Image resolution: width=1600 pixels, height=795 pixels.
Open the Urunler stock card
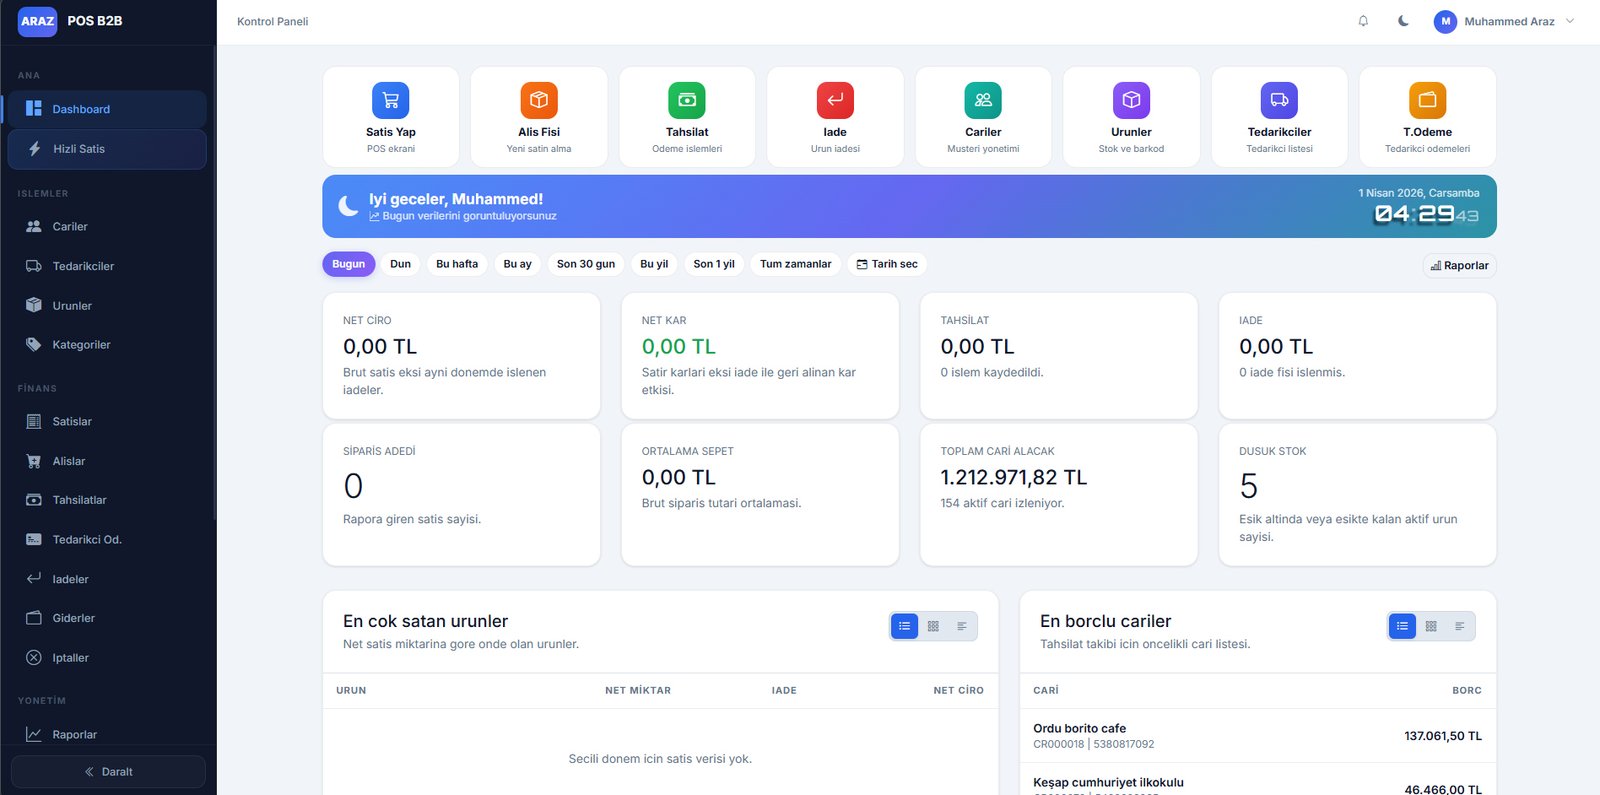[x=1131, y=117]
